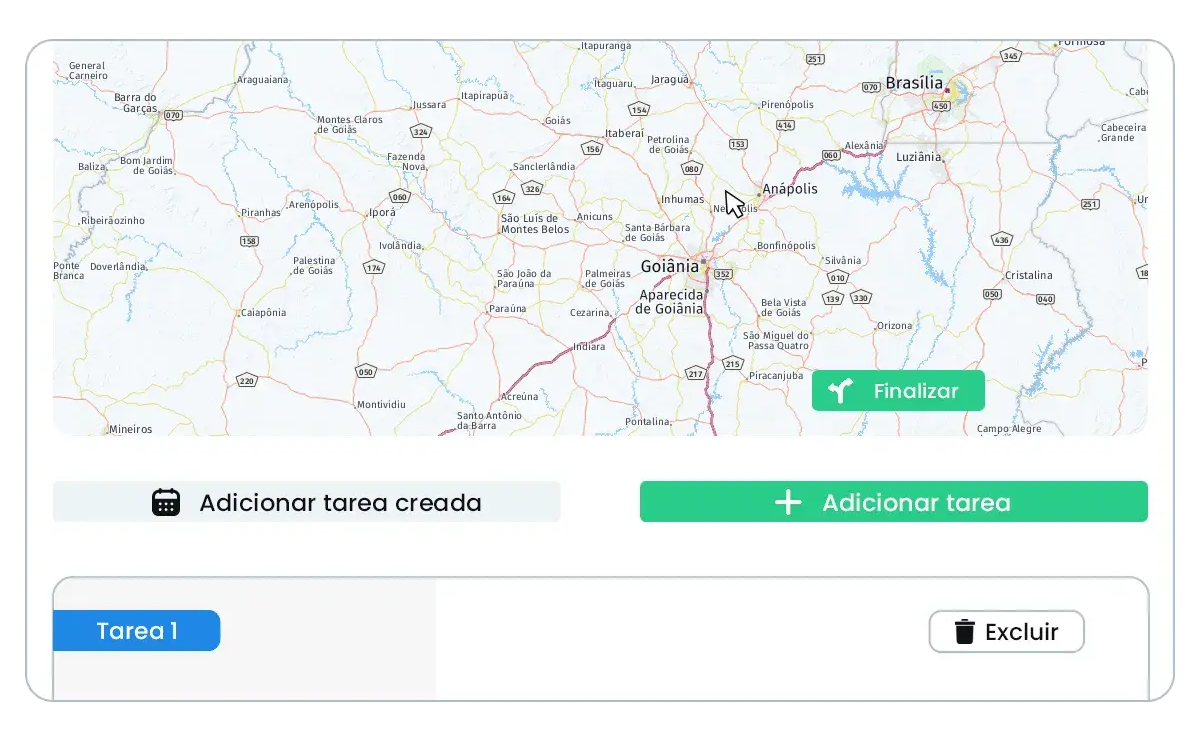Screen dimensions: 1200x740
Task: Click the Indiara town label
Action: pos(589,347)
